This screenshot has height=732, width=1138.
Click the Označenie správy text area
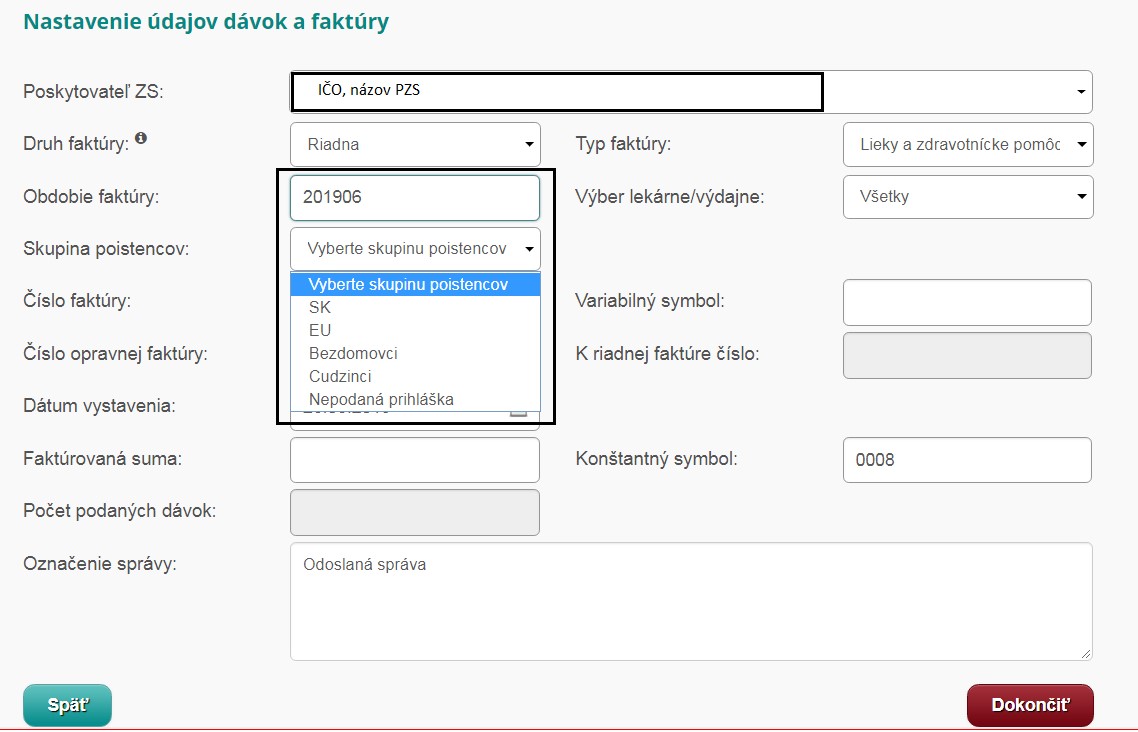tap(690, 601)
